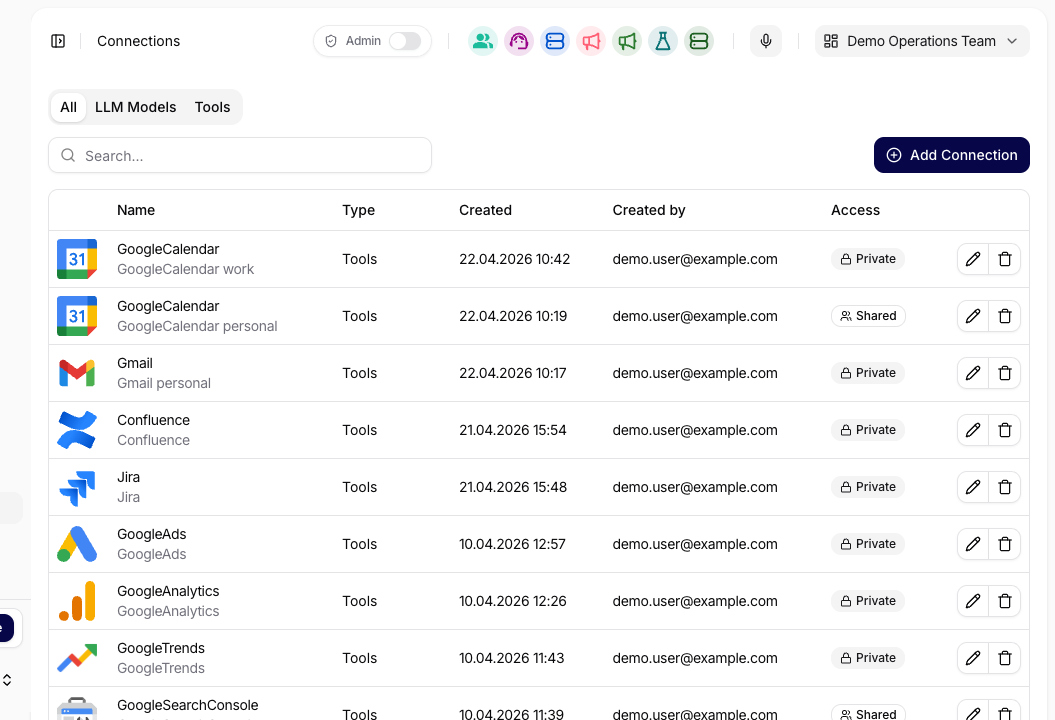Delete the Confluence connection
Image resolution: width=1055 pixels, height=720 pixels.
[x=1005, y=430]
